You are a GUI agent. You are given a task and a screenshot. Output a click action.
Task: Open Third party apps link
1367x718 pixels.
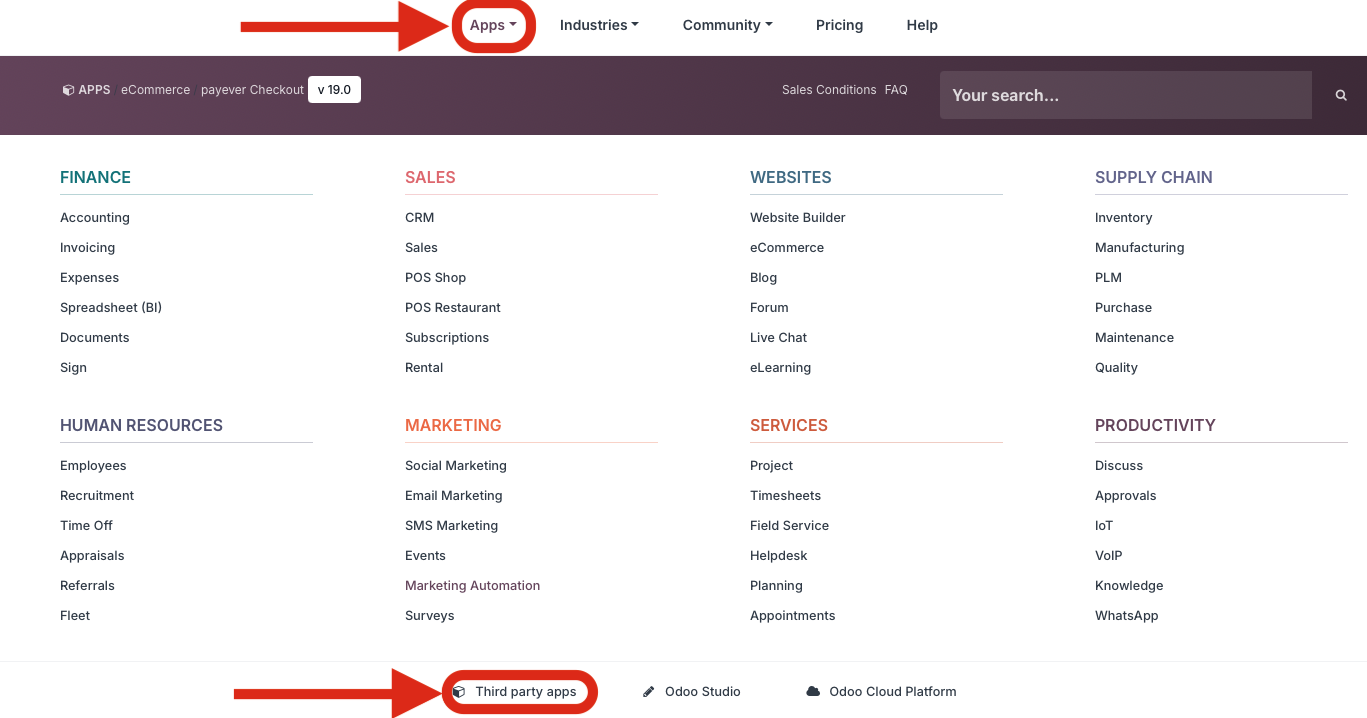coord(526,691)
